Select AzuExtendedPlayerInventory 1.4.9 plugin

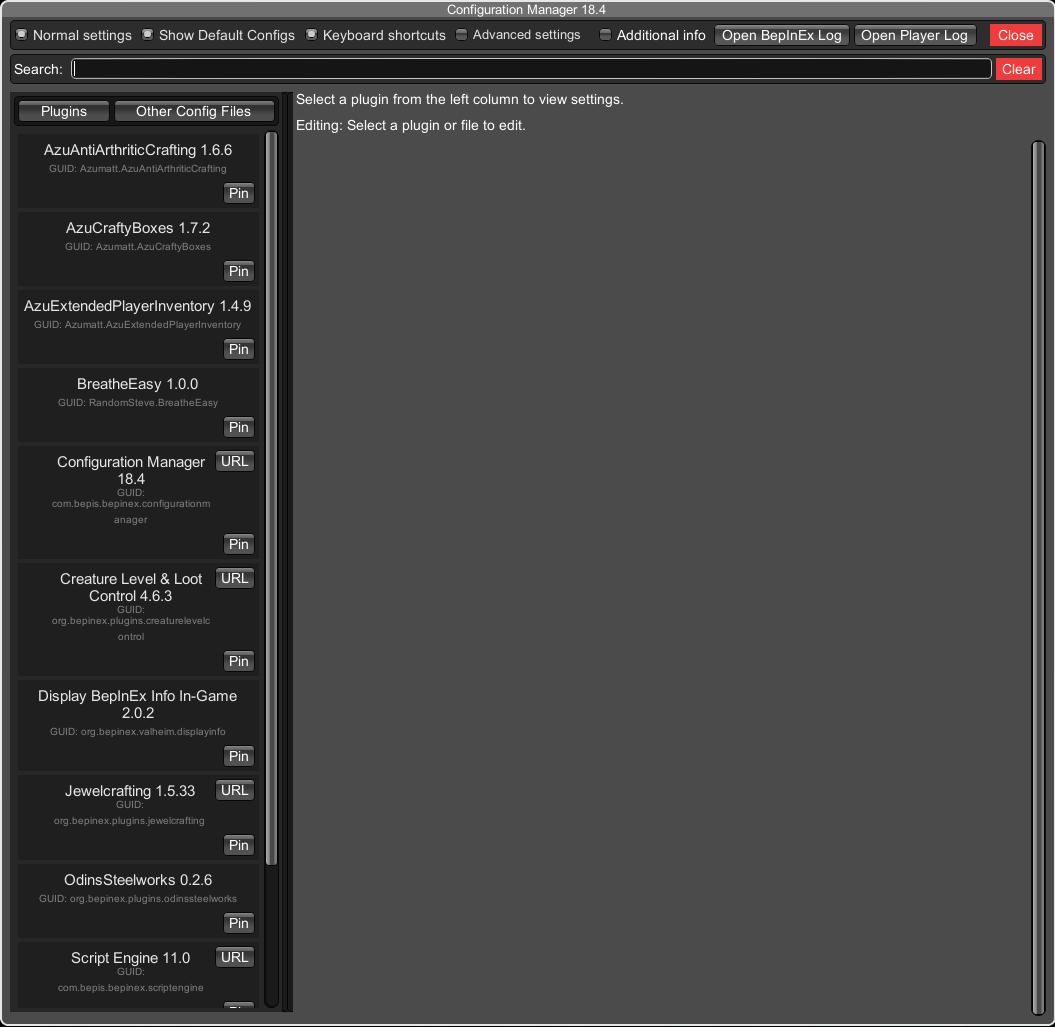[x=138, y=306]
